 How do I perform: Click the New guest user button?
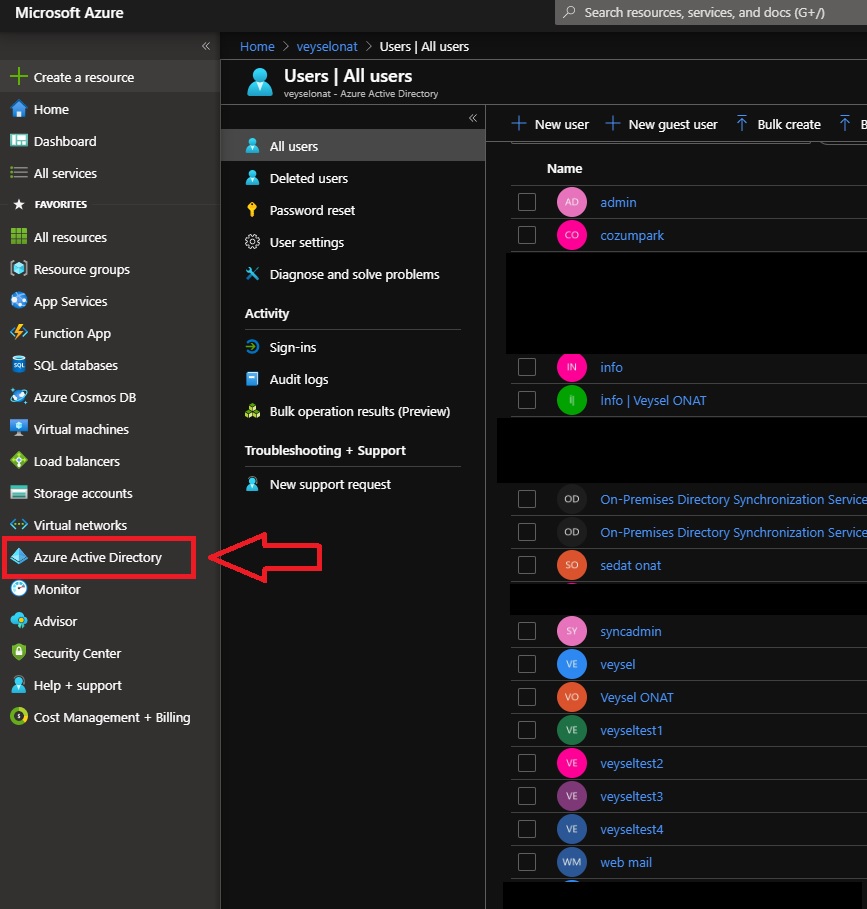point(661,124)
